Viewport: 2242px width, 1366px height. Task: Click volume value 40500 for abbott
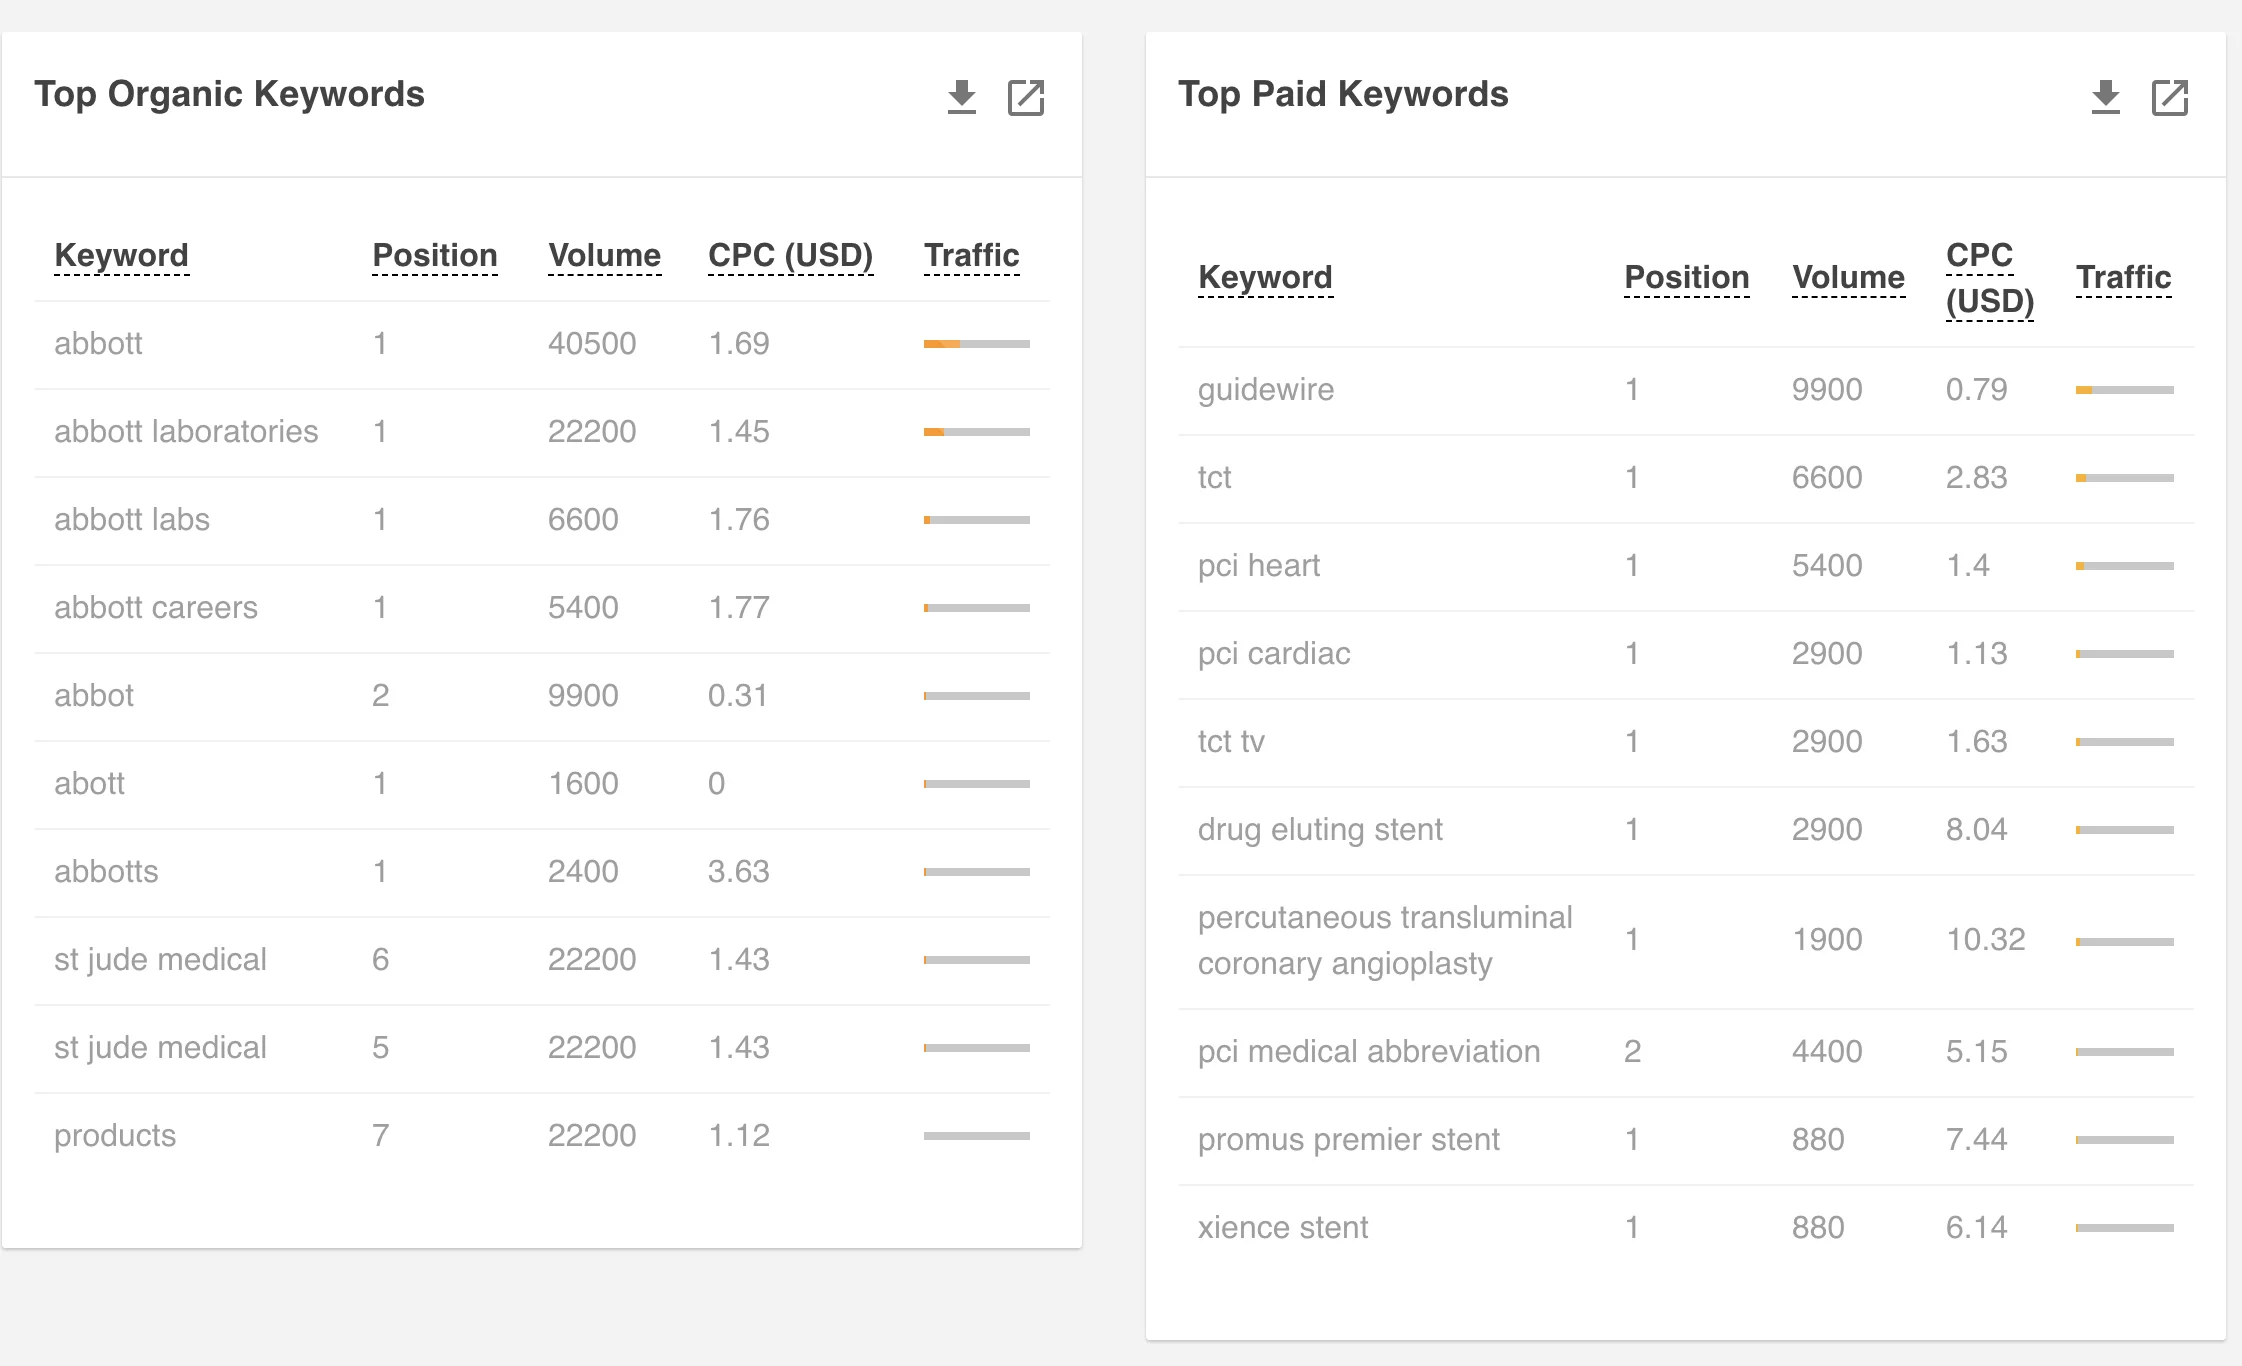click(592, 344)
